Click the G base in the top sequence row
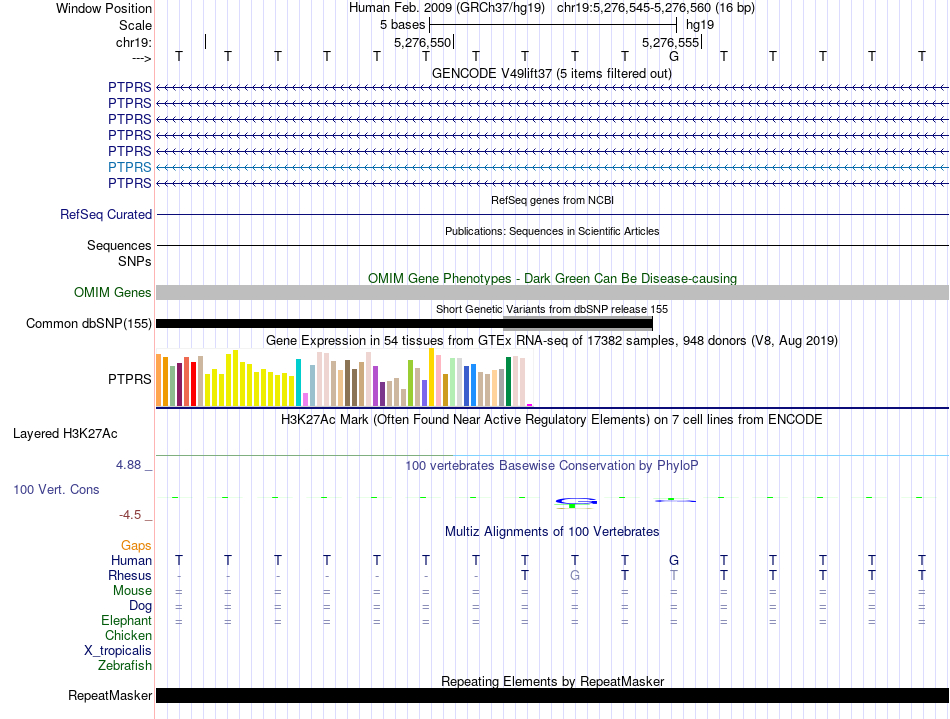The image size is (950, 719). [674, 56]
